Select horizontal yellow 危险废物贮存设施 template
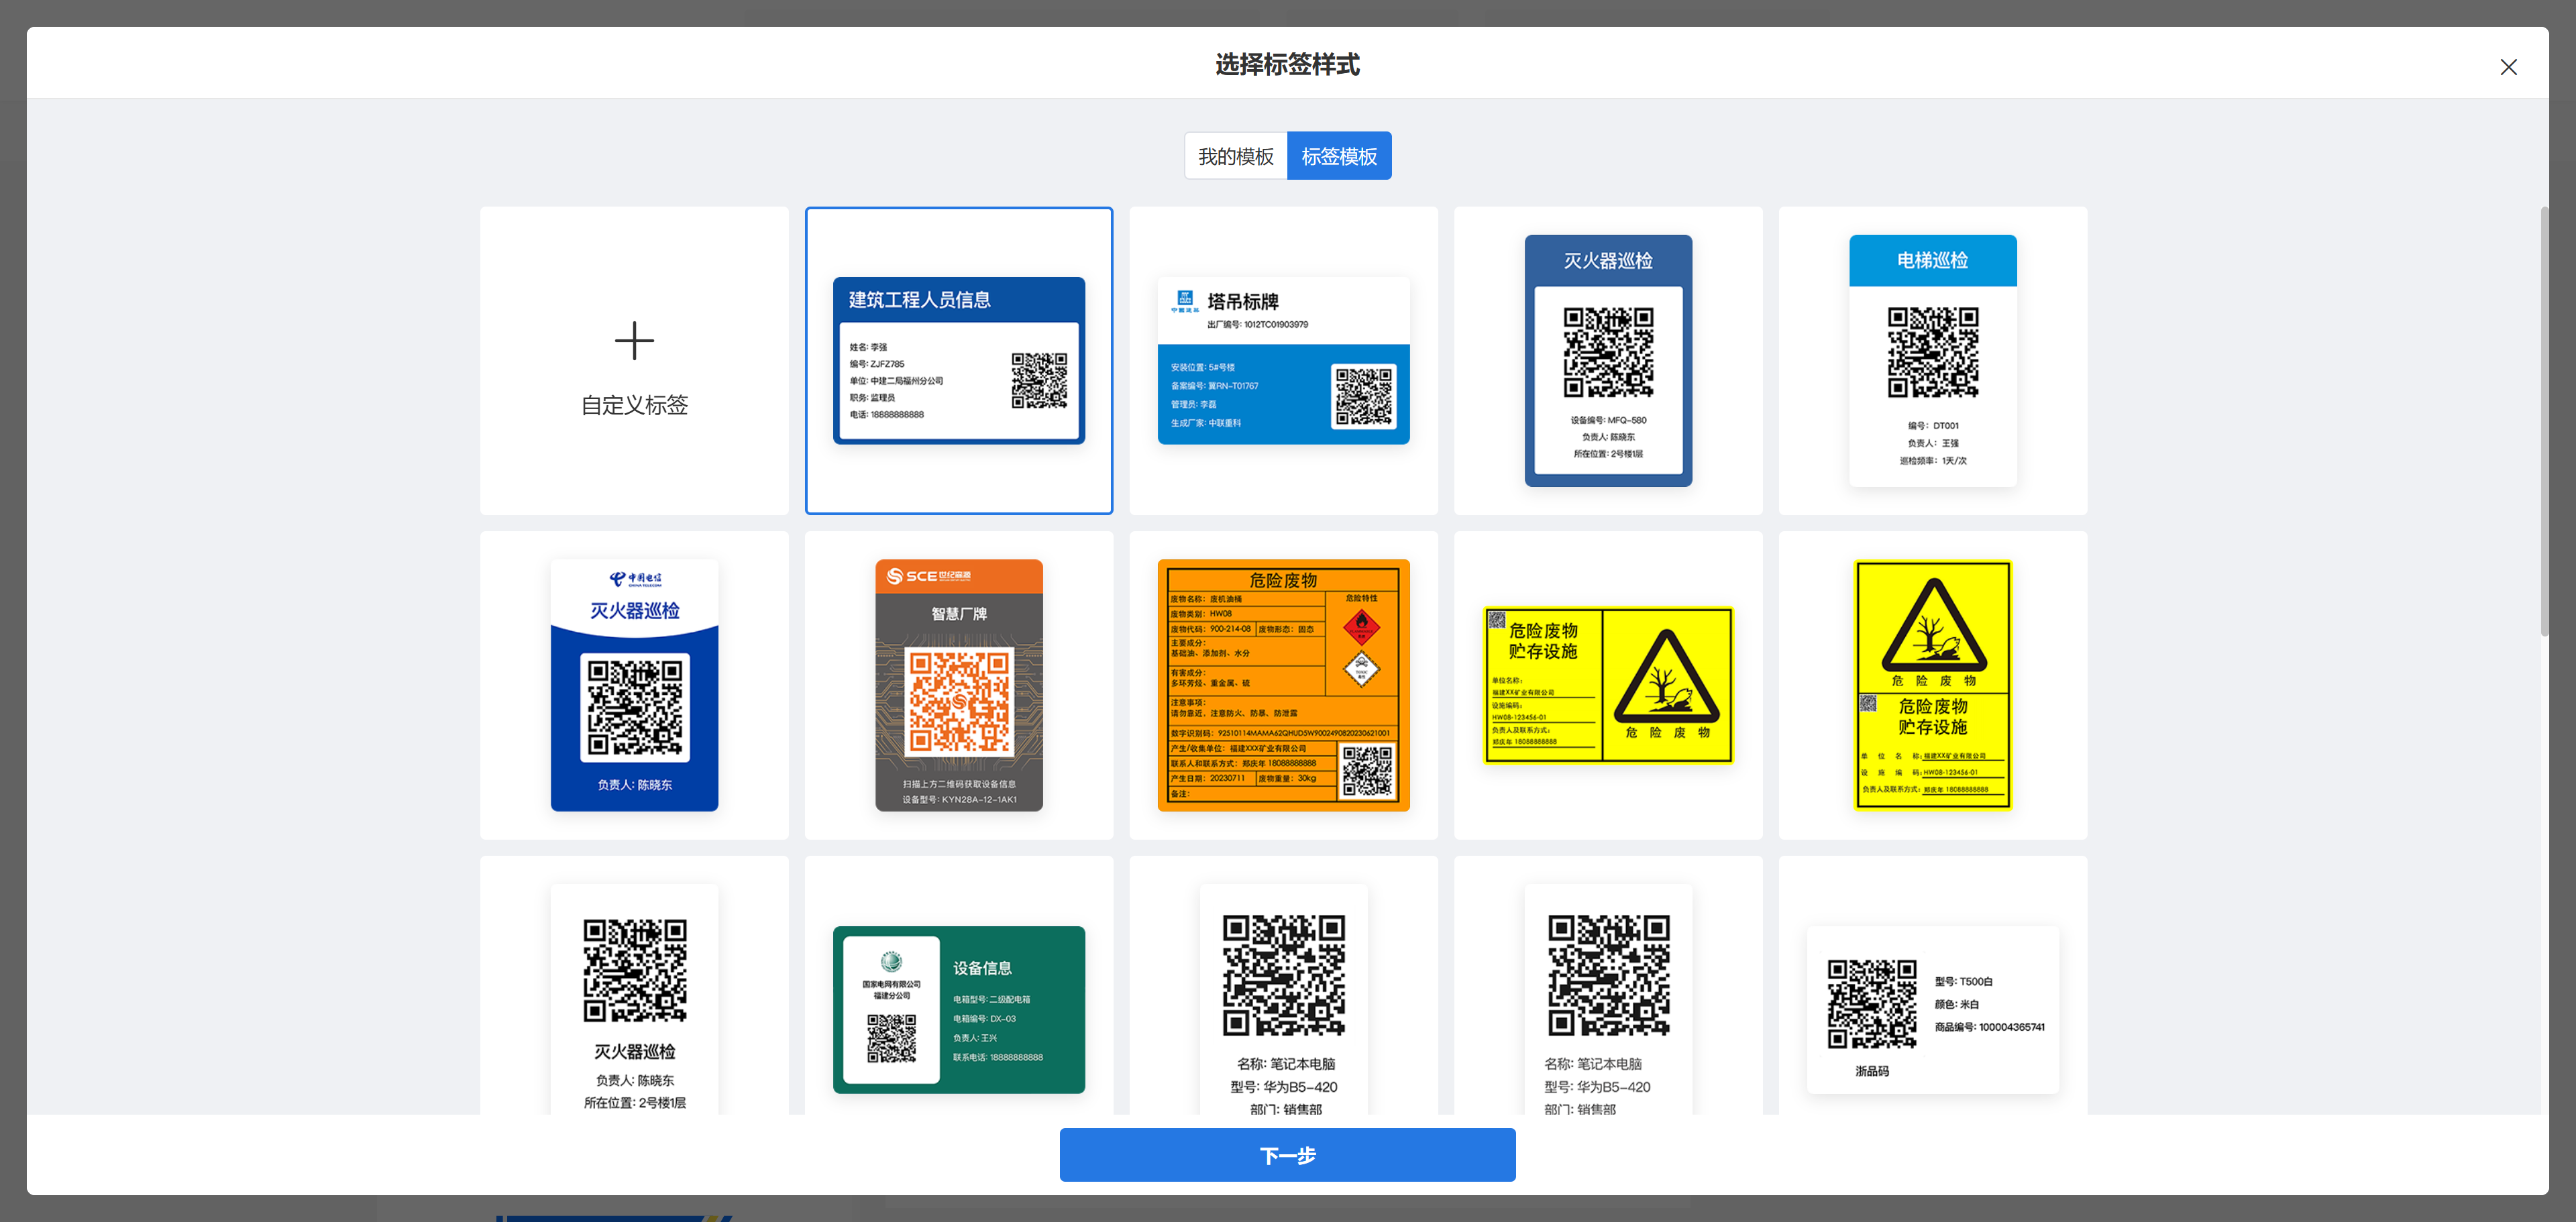The height and width of the screenshot is (1222, 2576). coord(1608,685)
